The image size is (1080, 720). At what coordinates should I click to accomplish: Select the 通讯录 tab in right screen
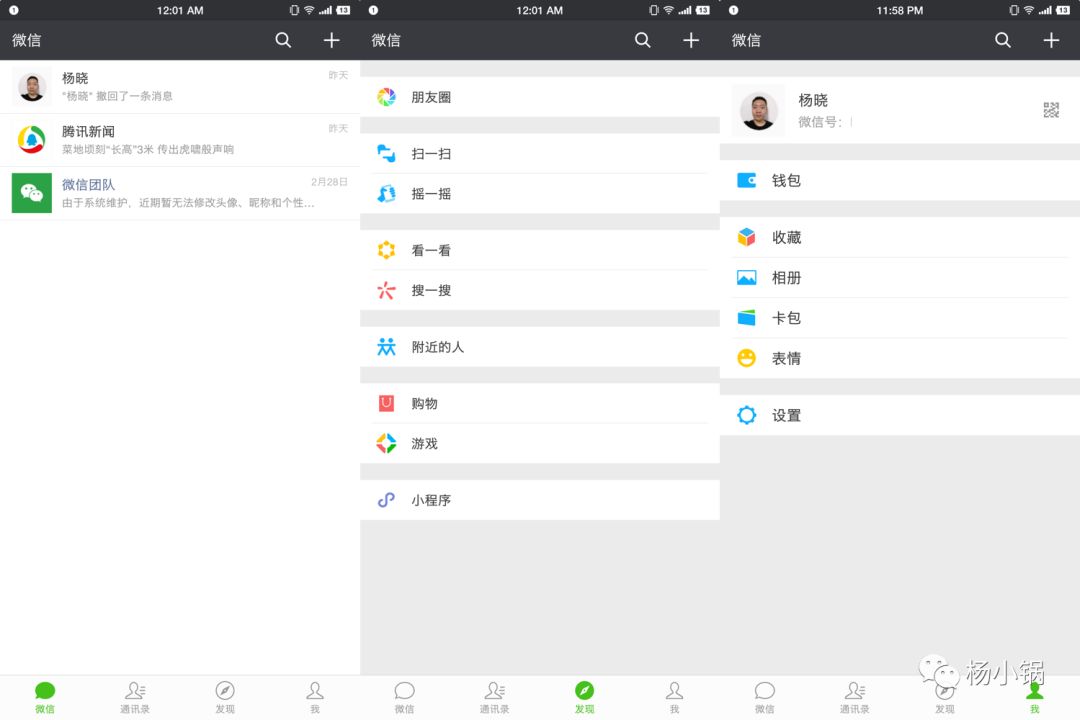pyautogui.click(x=855, y=697)
